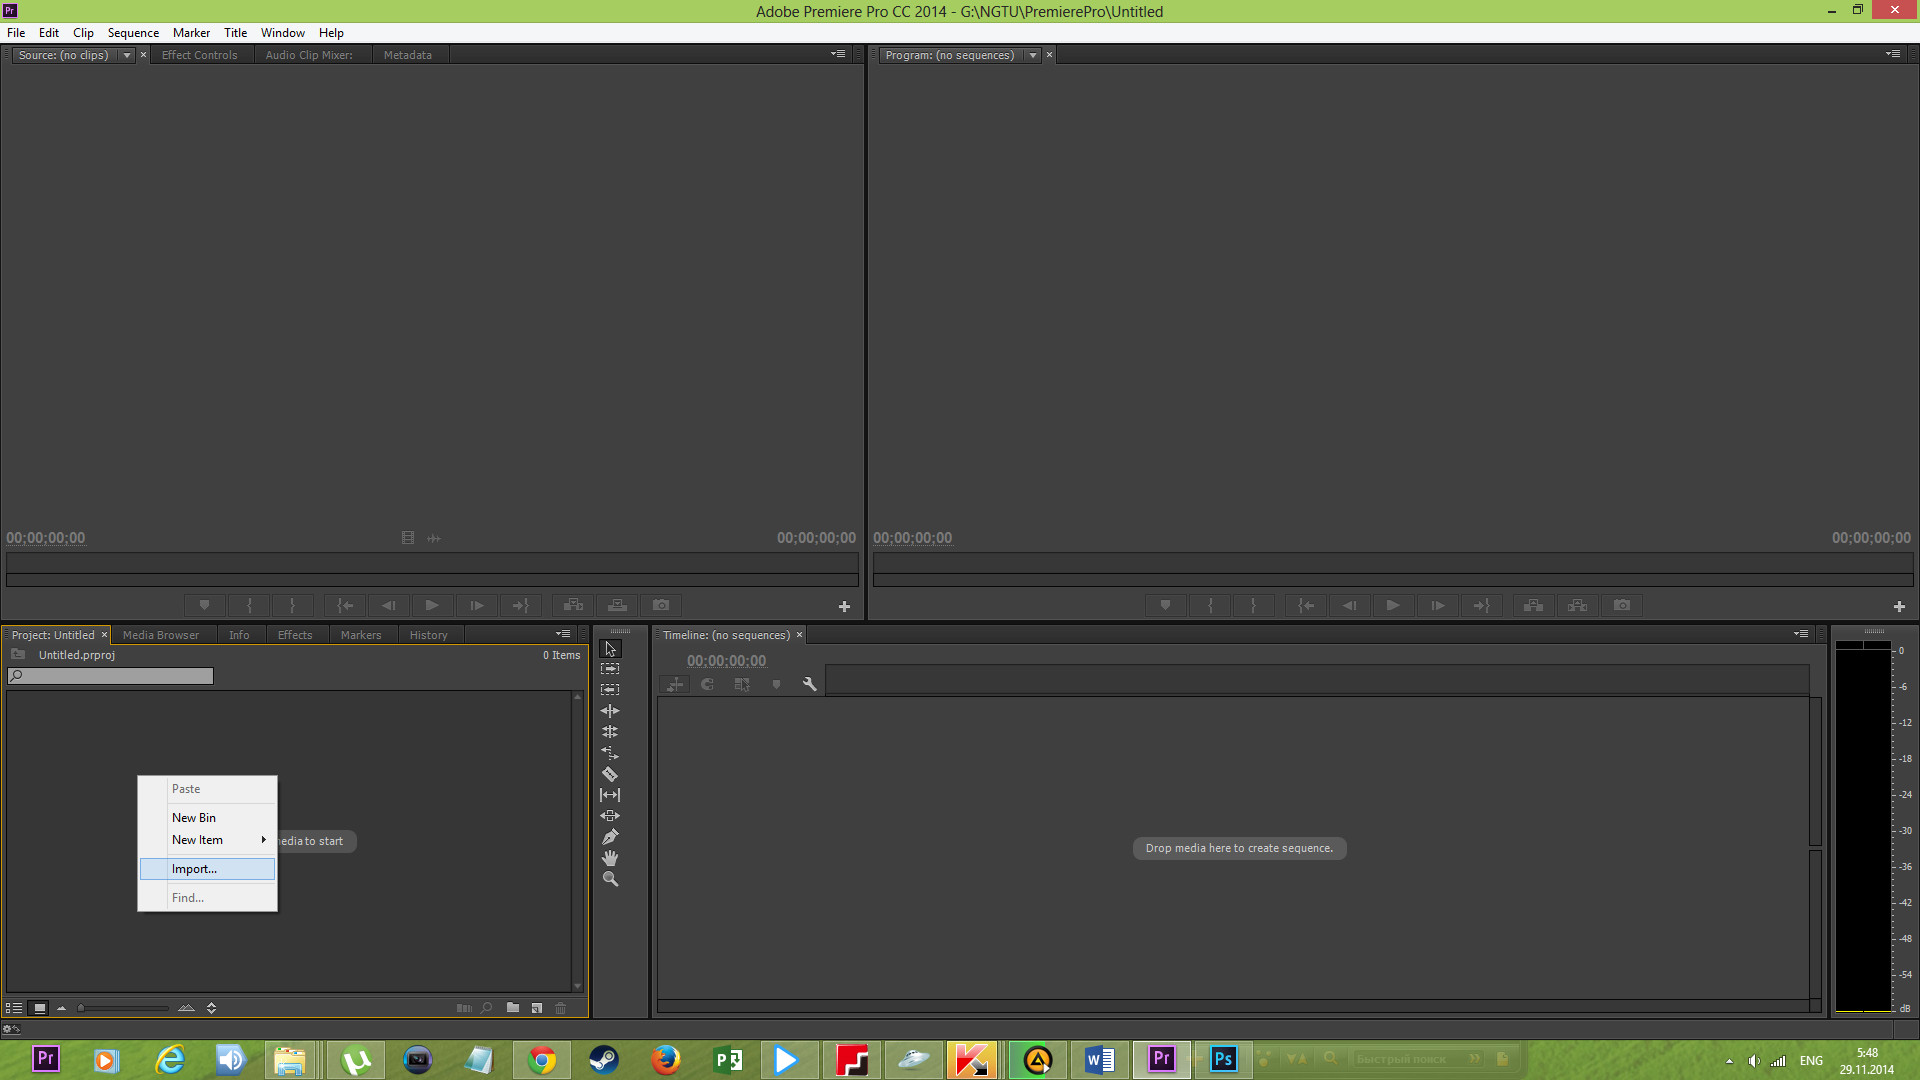Toggle Snap magnet in Timeline
This screenshot has height=1080, width=1920.
point(708,684)
